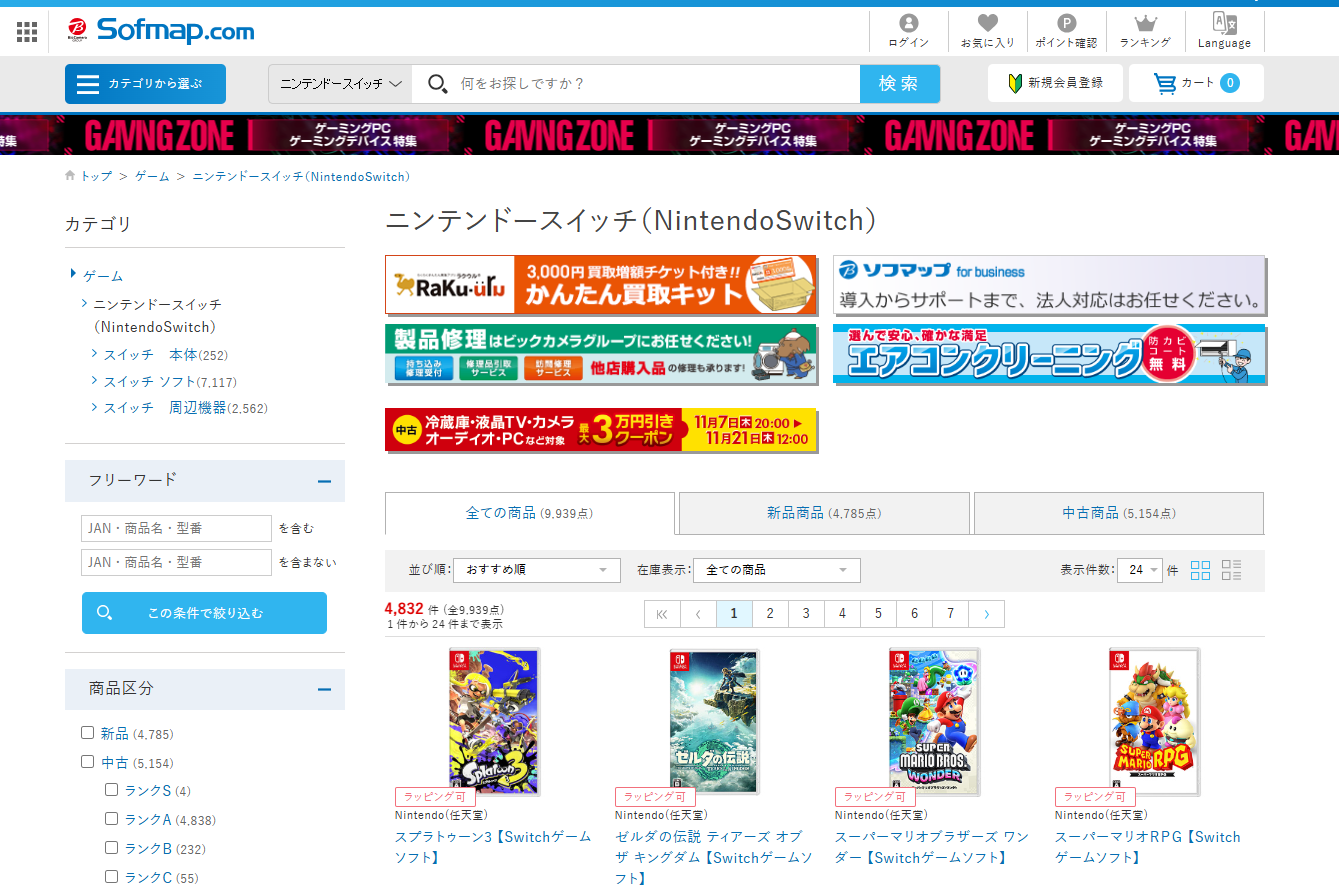Click the 3万円引きクーポン coupon banner
Viewport: 1339px width, 889px height.
[x=601, y=430]
